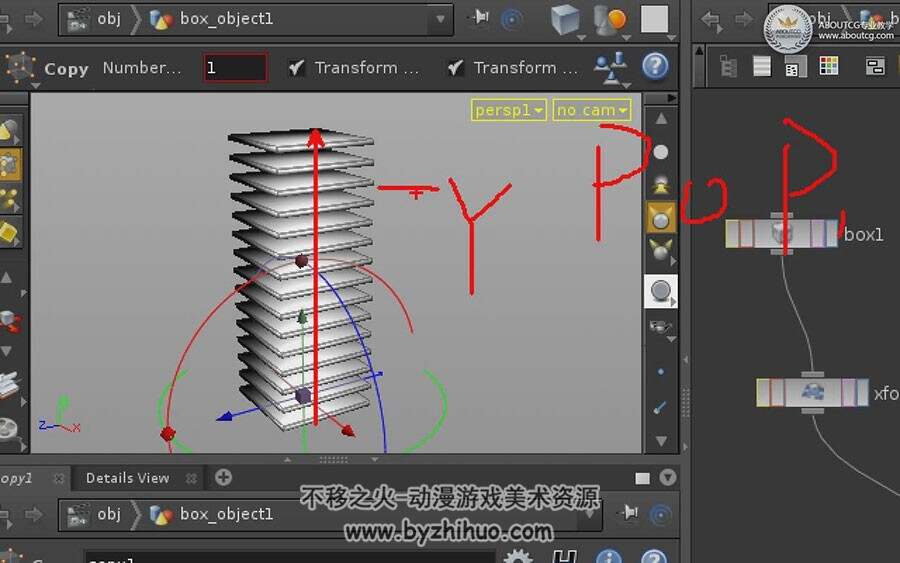This screenshot has width=900, height=563.
Task: Go forward in the viewport pane path bar
Action: point(34,19)
